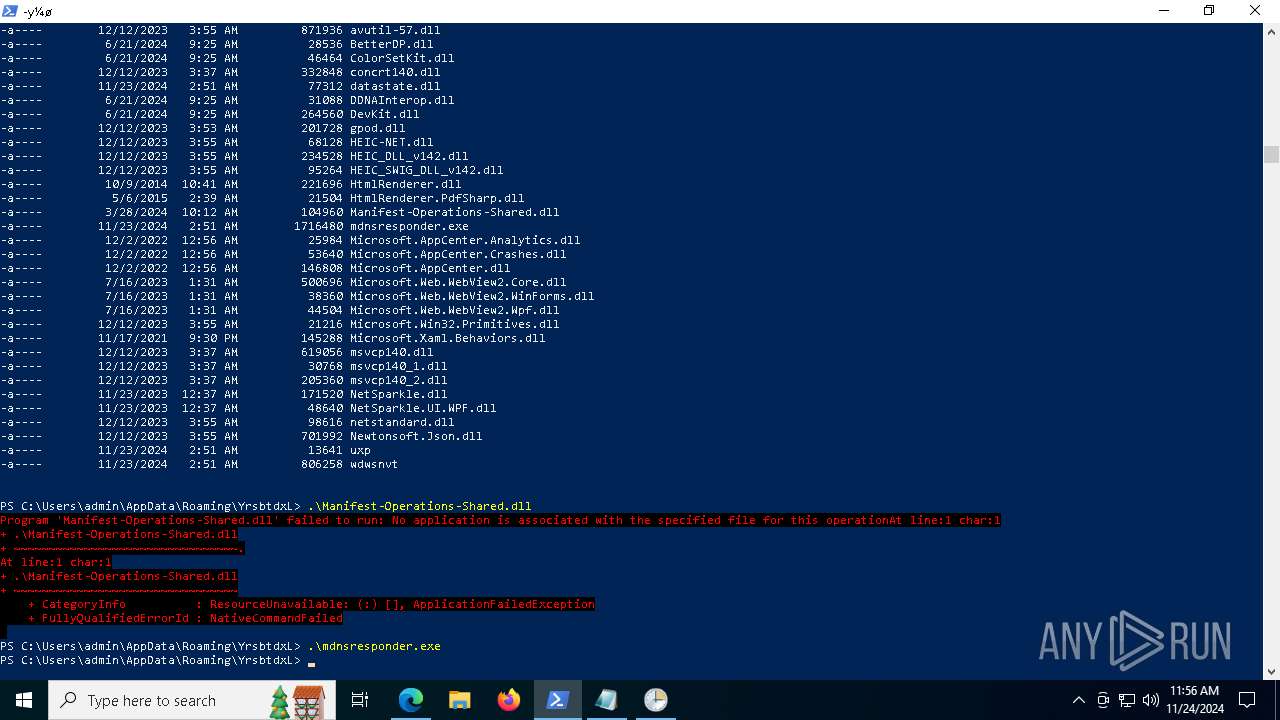1280x720 pixels.
Task: Open the Action Center notifications
Action: pos(1247,700)
